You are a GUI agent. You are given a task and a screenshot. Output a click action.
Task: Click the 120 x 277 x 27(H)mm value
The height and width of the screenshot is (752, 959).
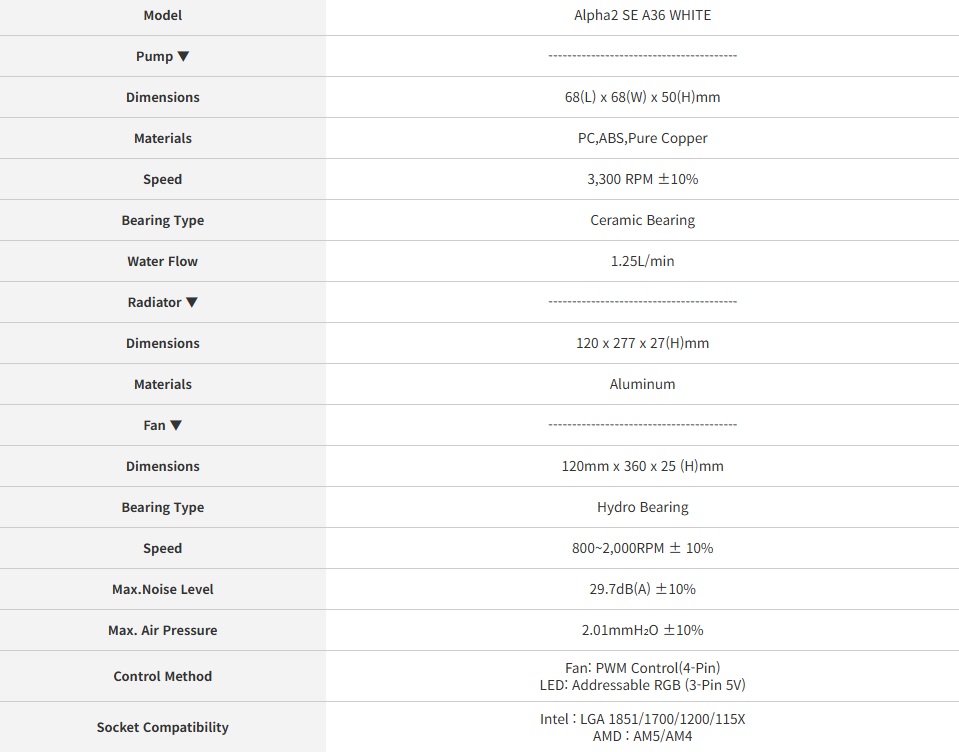[643, 344]
